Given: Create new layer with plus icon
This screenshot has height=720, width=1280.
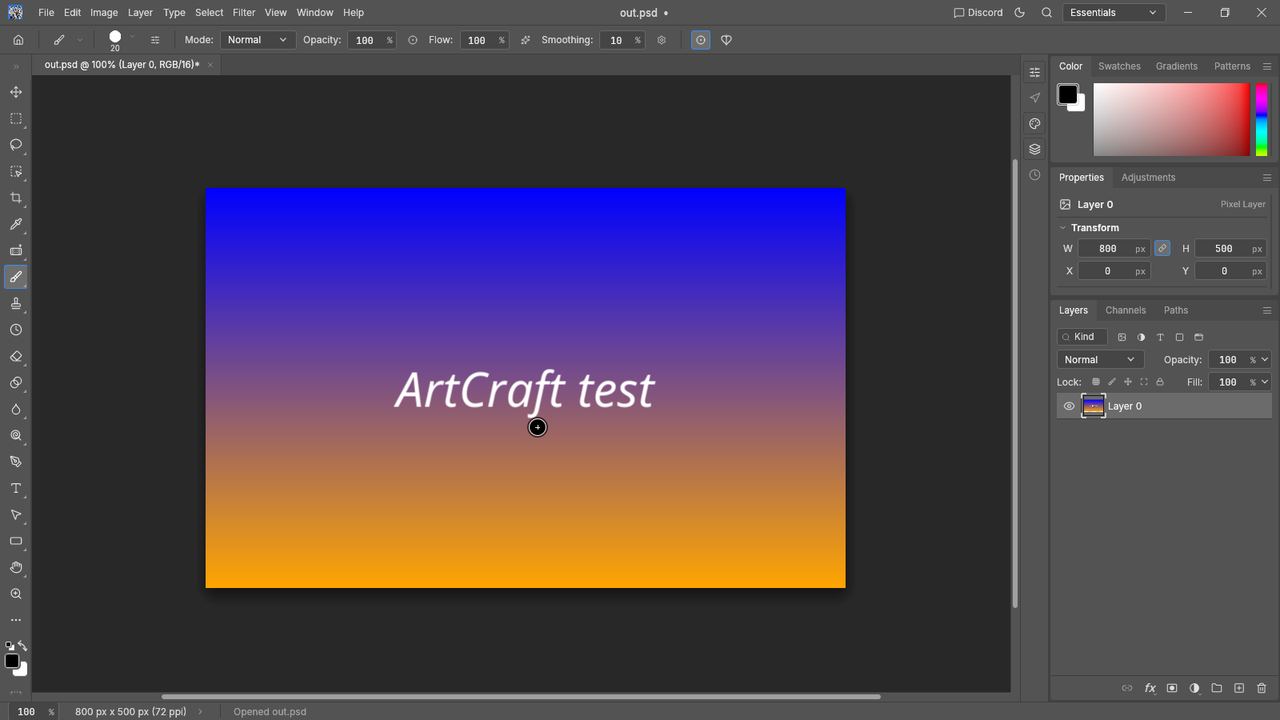Looking at the screenshot, I should pyautogui.click(x=1239, y=688).
